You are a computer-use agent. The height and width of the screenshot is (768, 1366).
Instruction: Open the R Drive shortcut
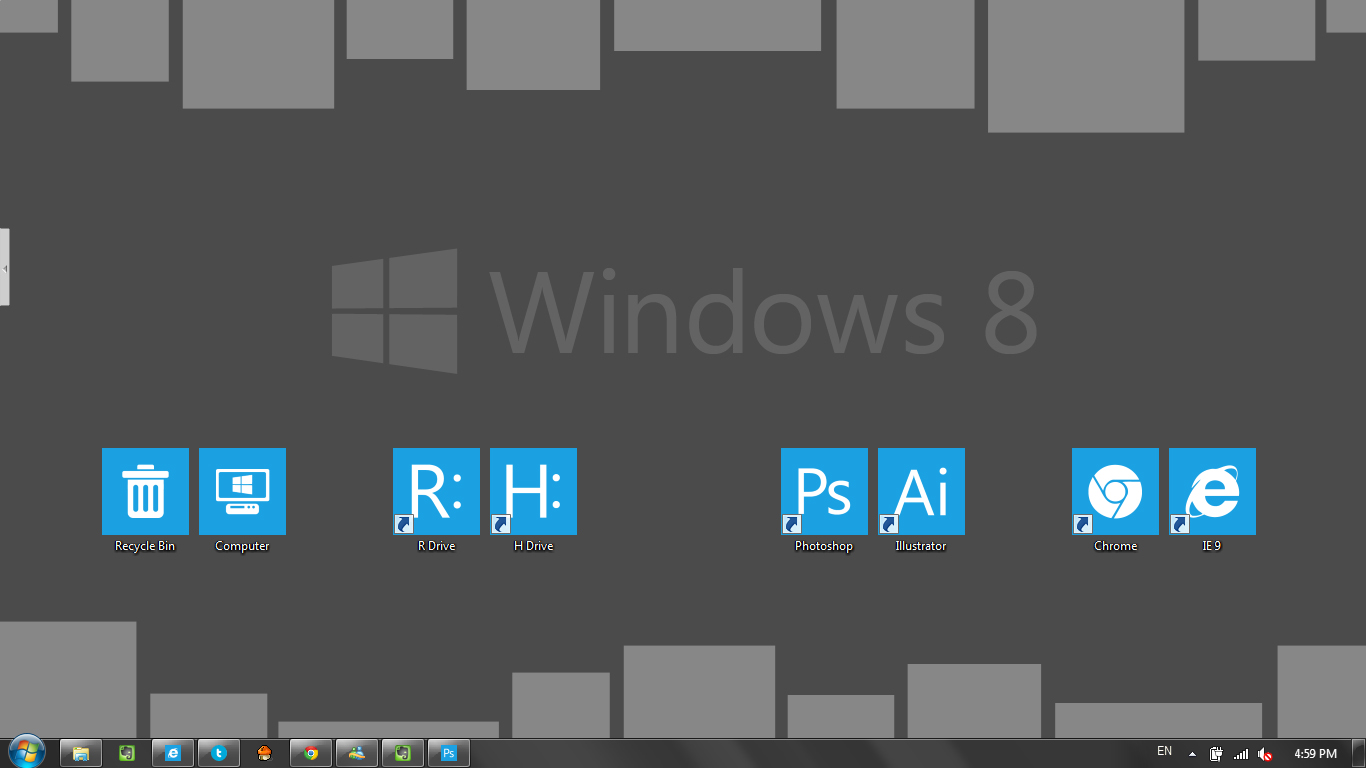[436, 491]
